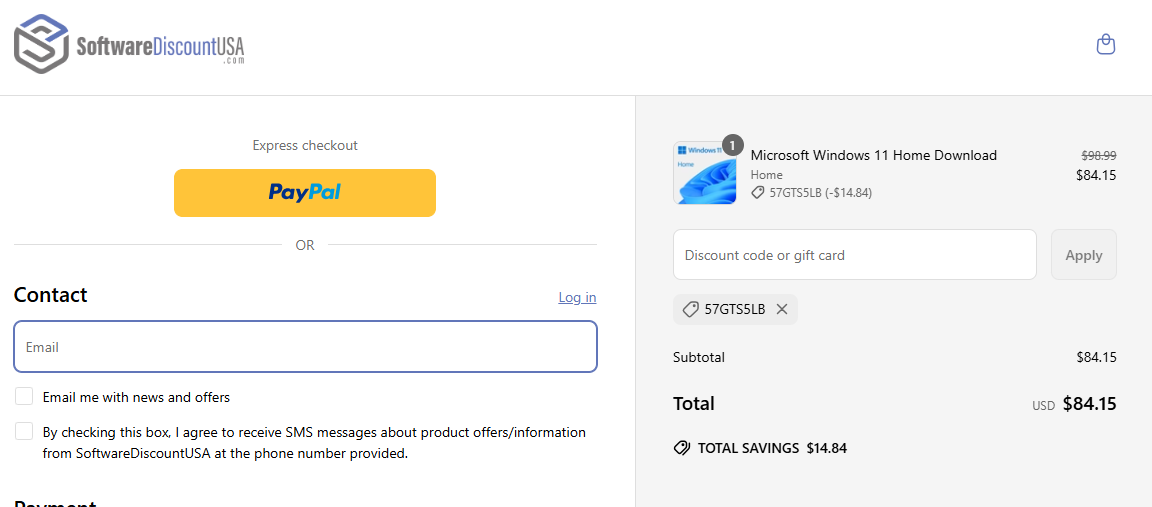
Task: Open the shopping bag cart icon
Action: click(1105, 44)
